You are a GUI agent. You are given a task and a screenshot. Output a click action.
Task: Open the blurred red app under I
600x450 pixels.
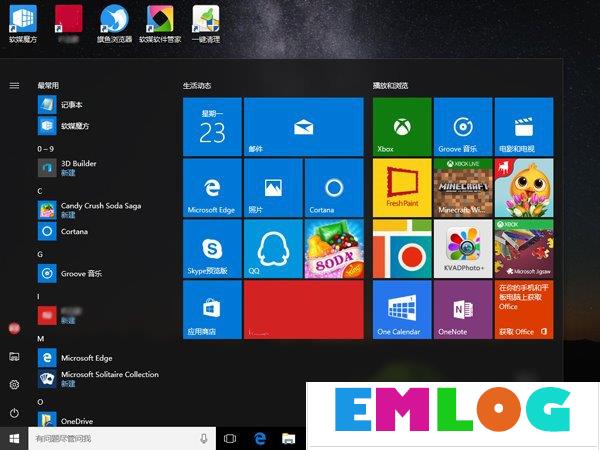tap(101, 315)
